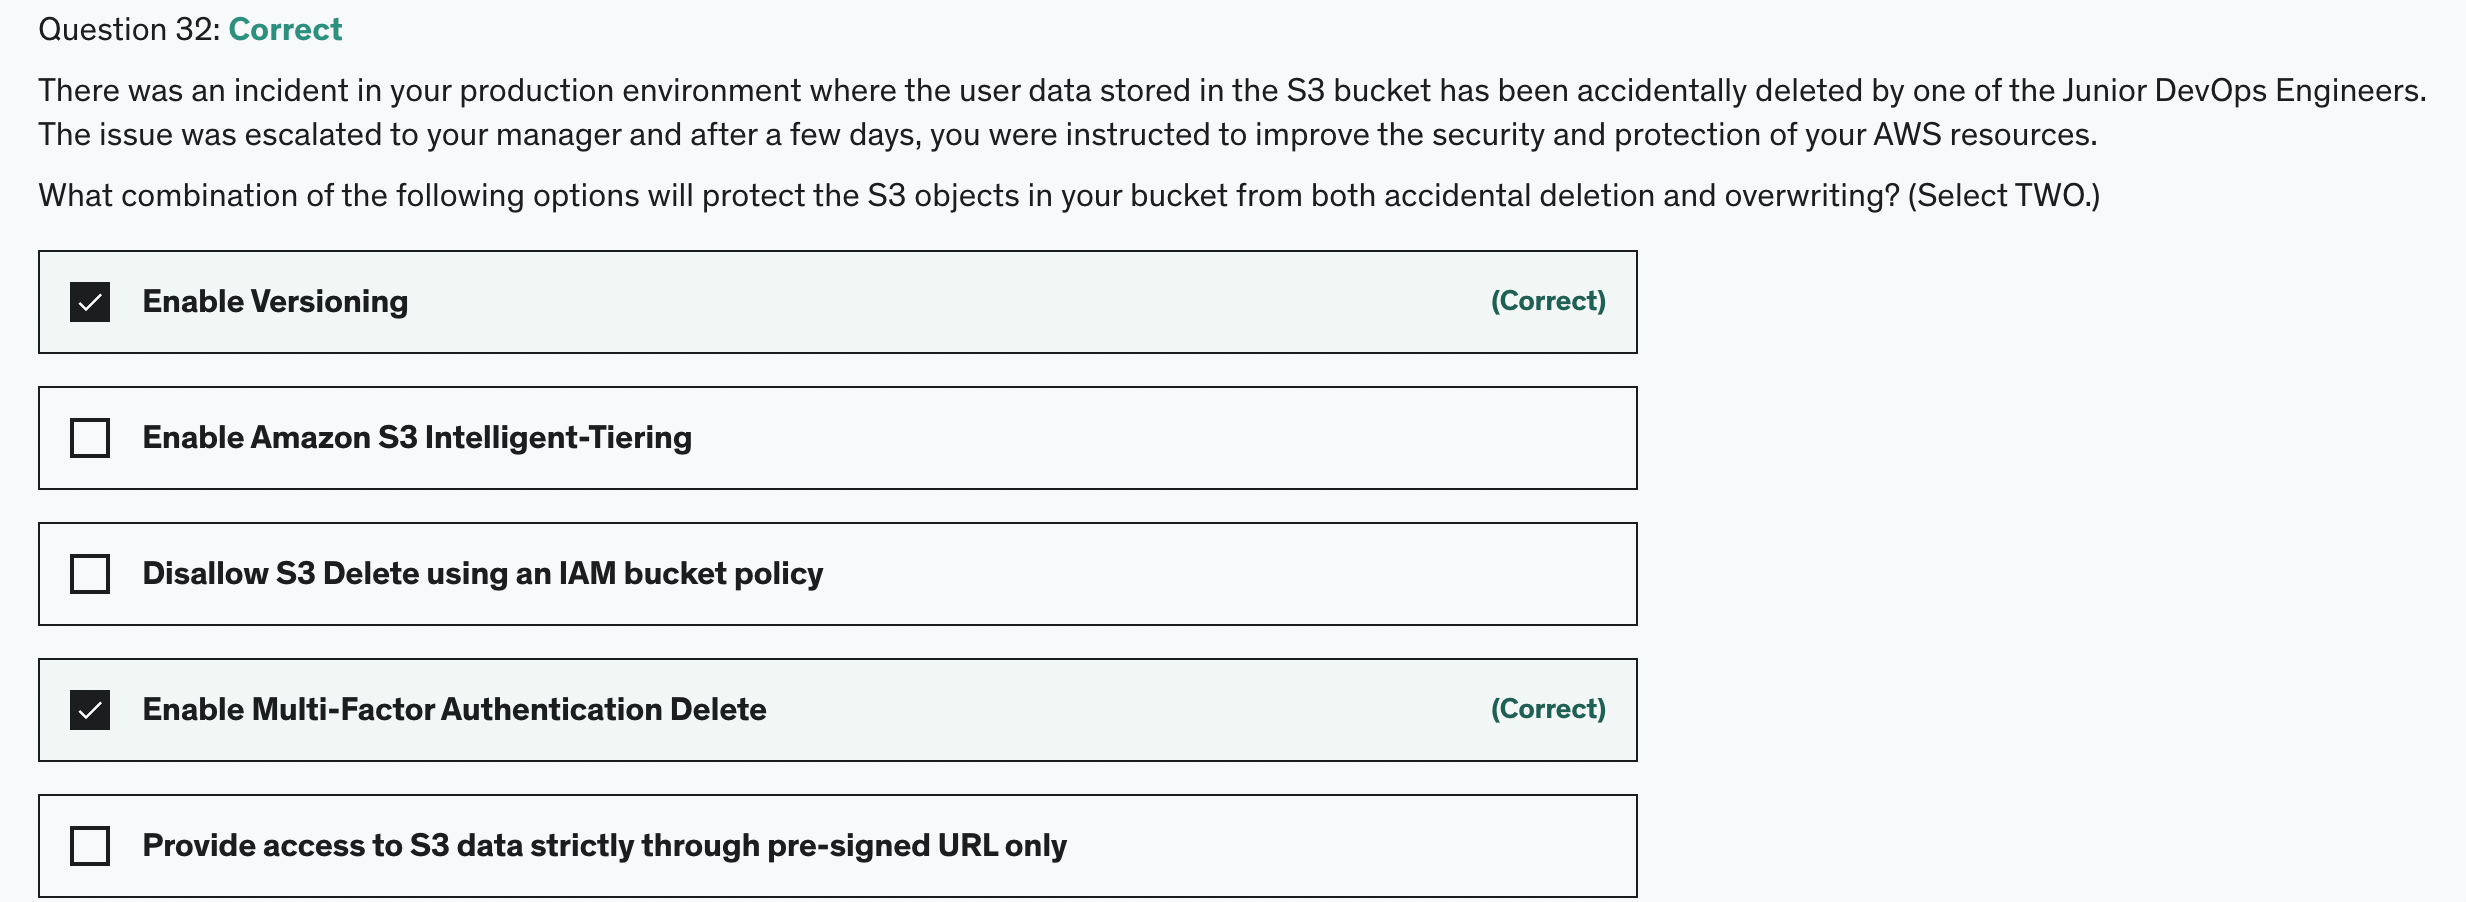The height and width of the screenshot is (902, 2466).
Task: Select the Enable Versioning answer text
Action: 275,302
